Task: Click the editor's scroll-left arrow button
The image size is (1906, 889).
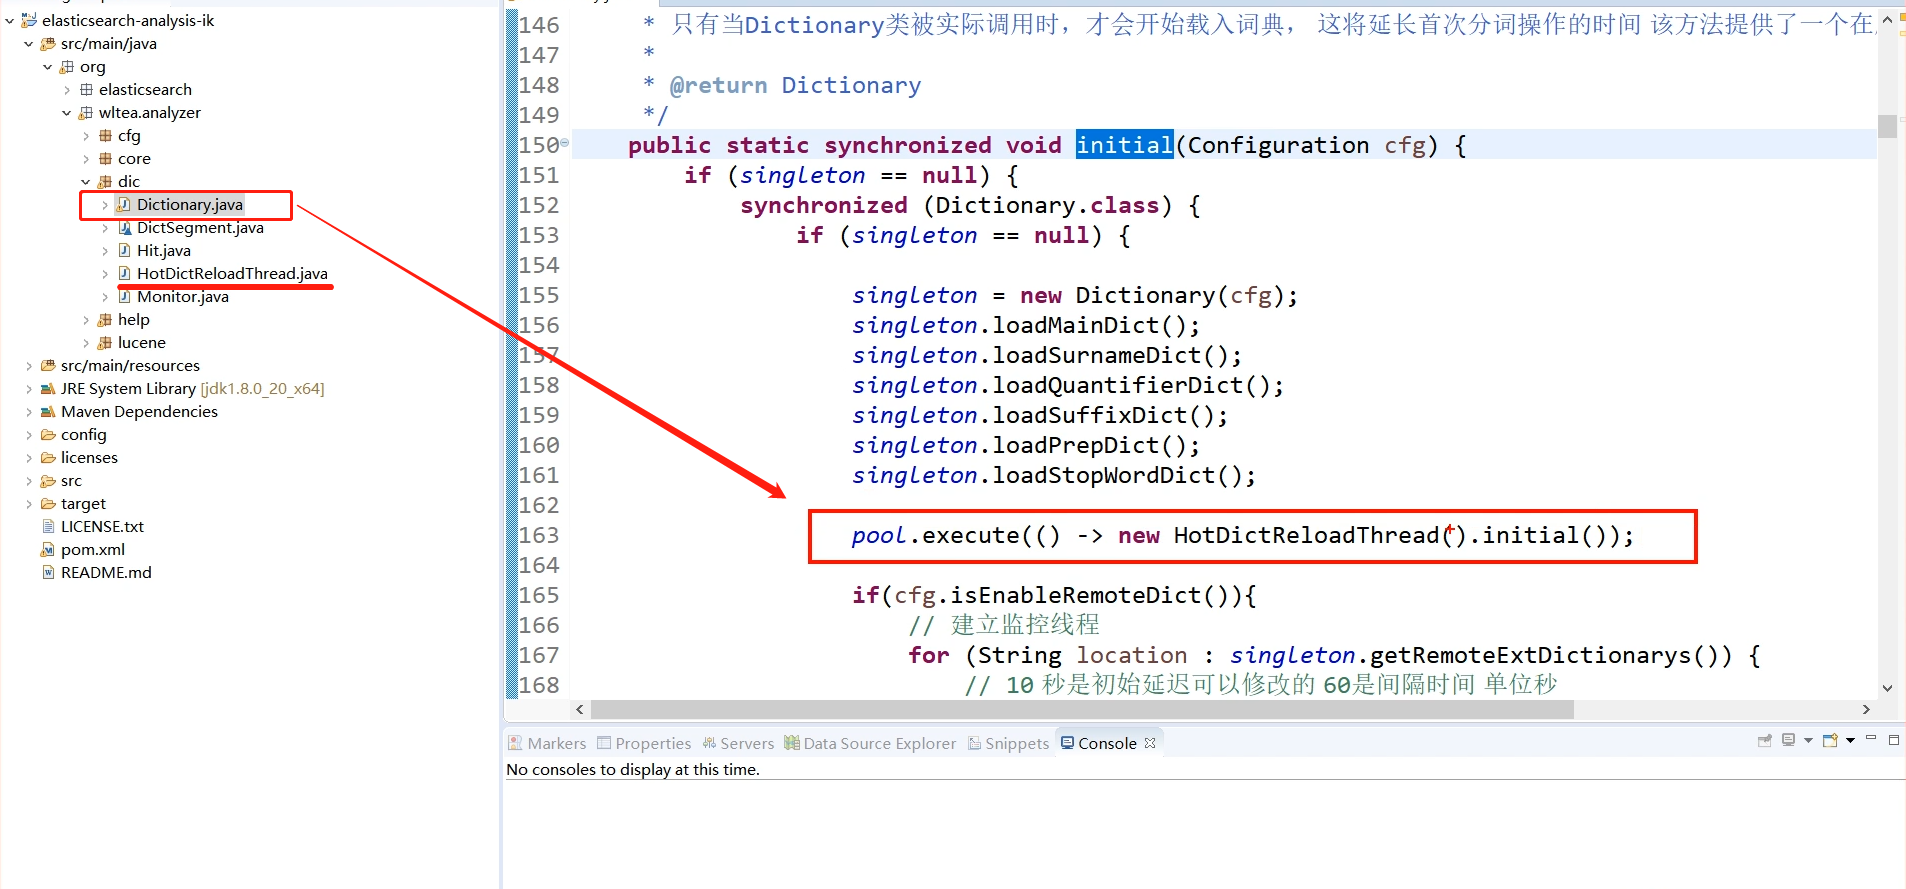Action: pyautogui.click(x=580, y=709)
